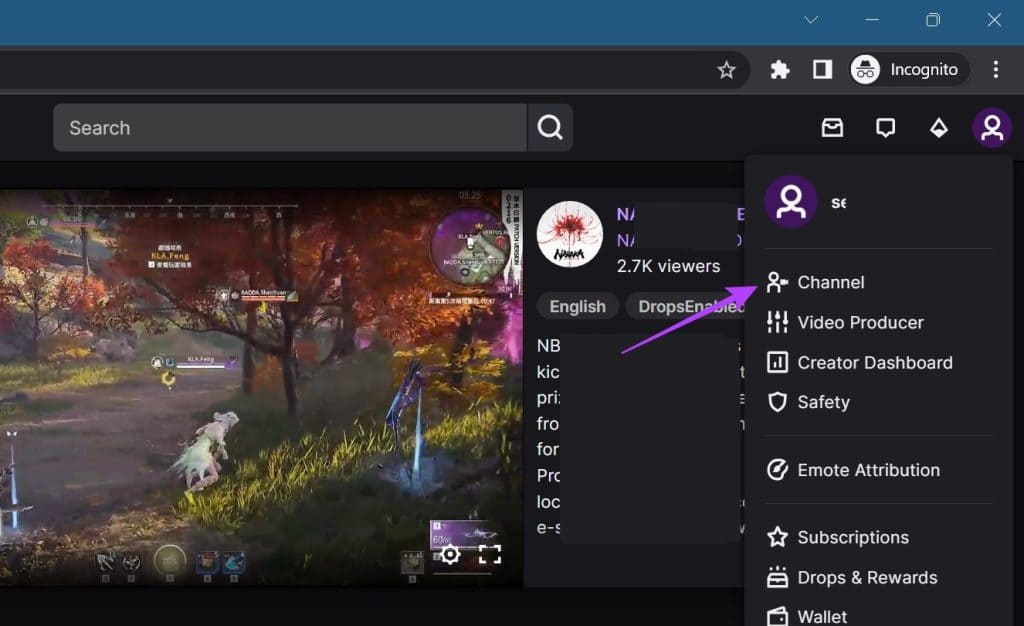Open Creator Dashboard menu entry
This screenshot has width=1024, height=626.
(x=873, y=362)
